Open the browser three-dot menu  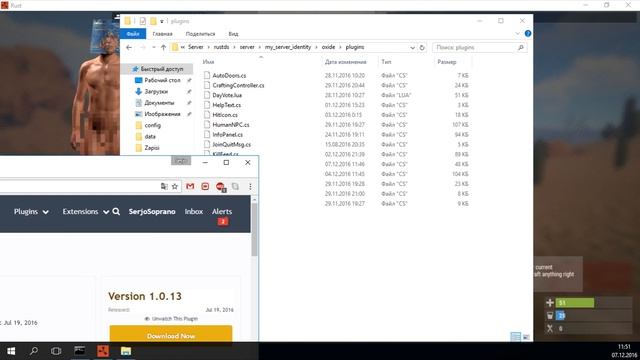(x=250, y=186)
